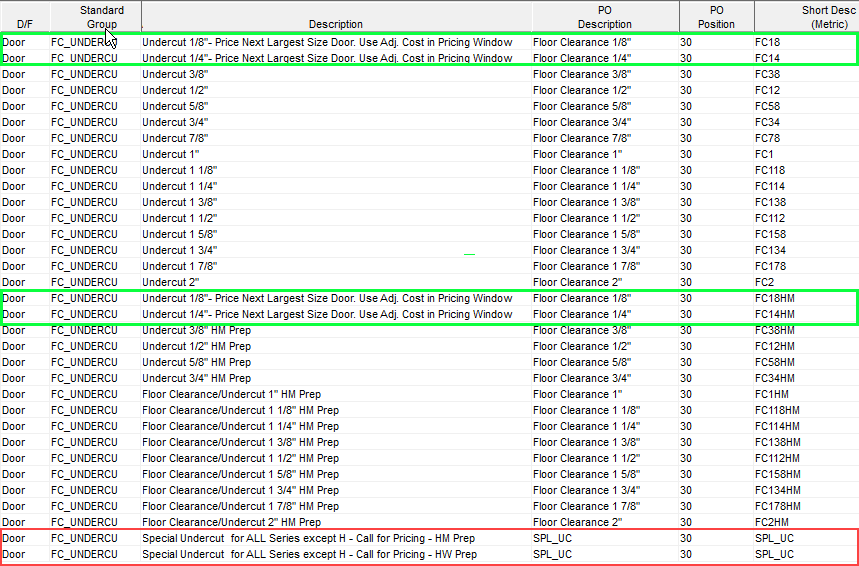The width and height of the screenshot is (859, 566).
Task: Select the FC2HM short description cell
Action: pos(805,522)
